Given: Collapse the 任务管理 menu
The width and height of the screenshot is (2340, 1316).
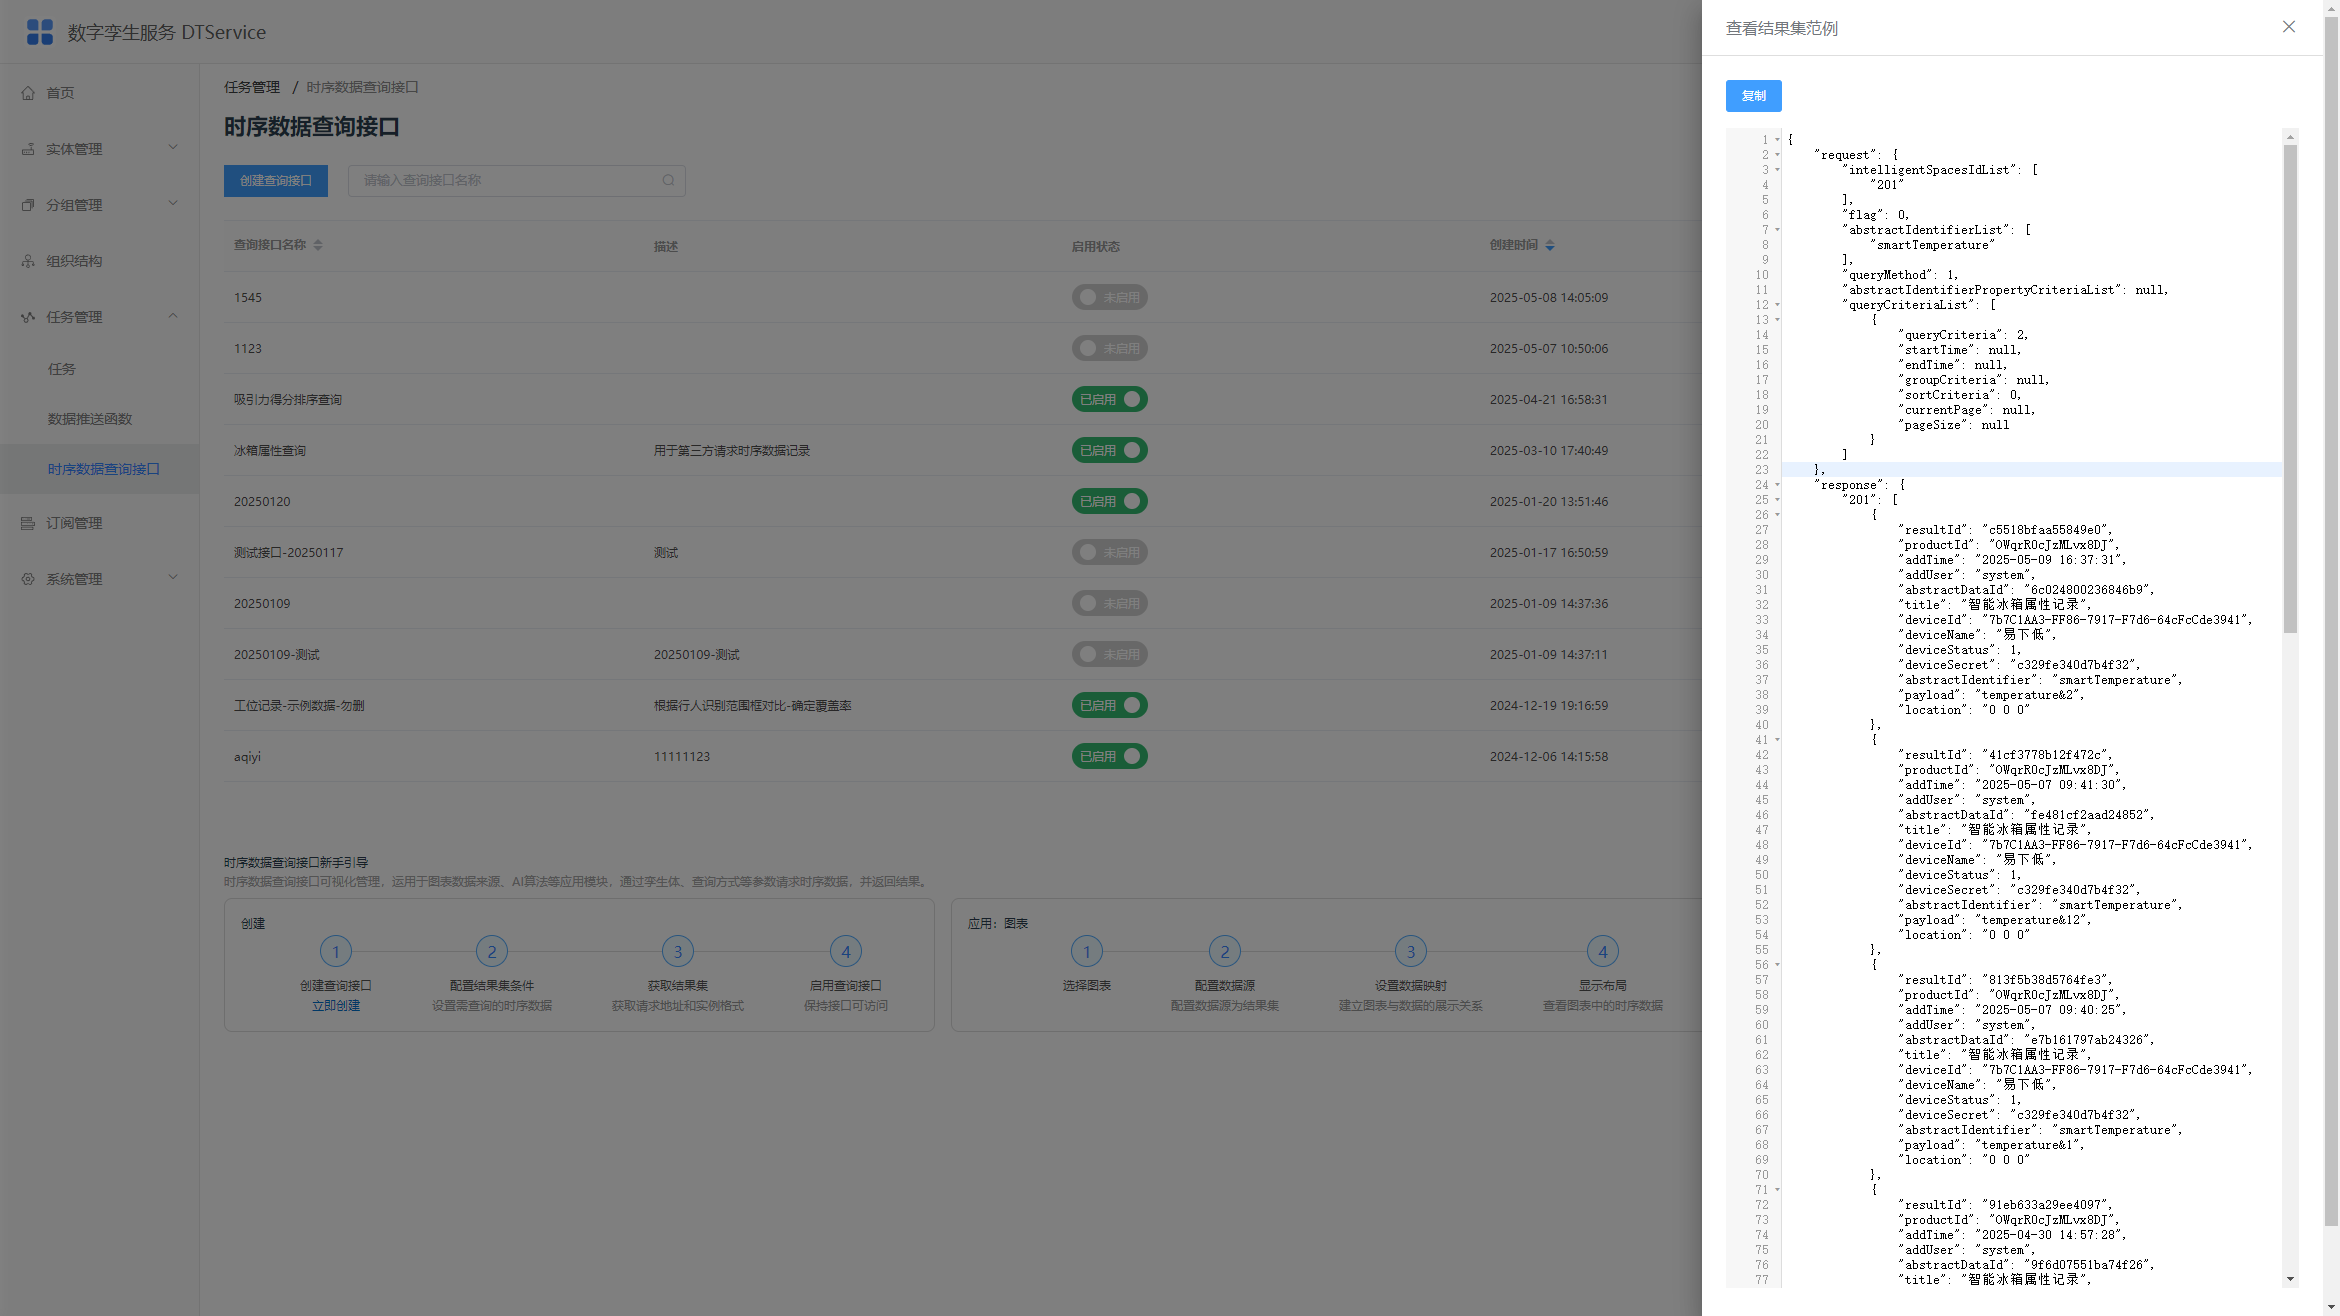Looking at the screenshot, I should [100, 317].
